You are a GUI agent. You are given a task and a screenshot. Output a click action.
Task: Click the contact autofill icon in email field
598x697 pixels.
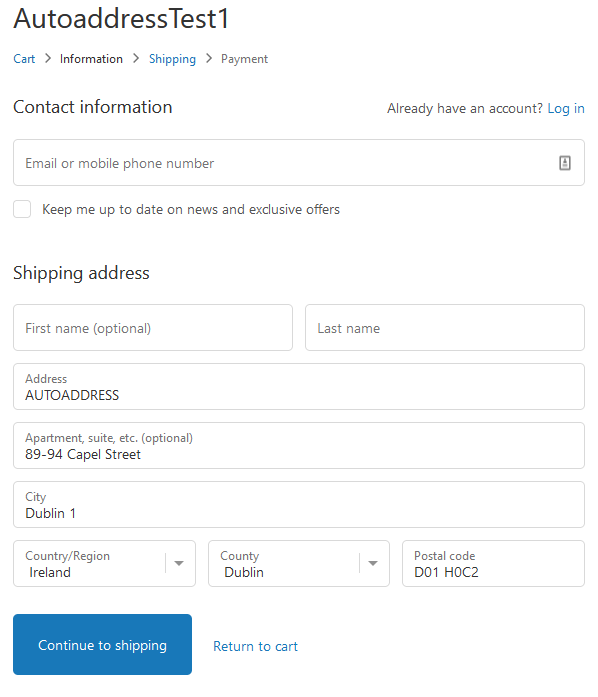click(x=564, y=163)
